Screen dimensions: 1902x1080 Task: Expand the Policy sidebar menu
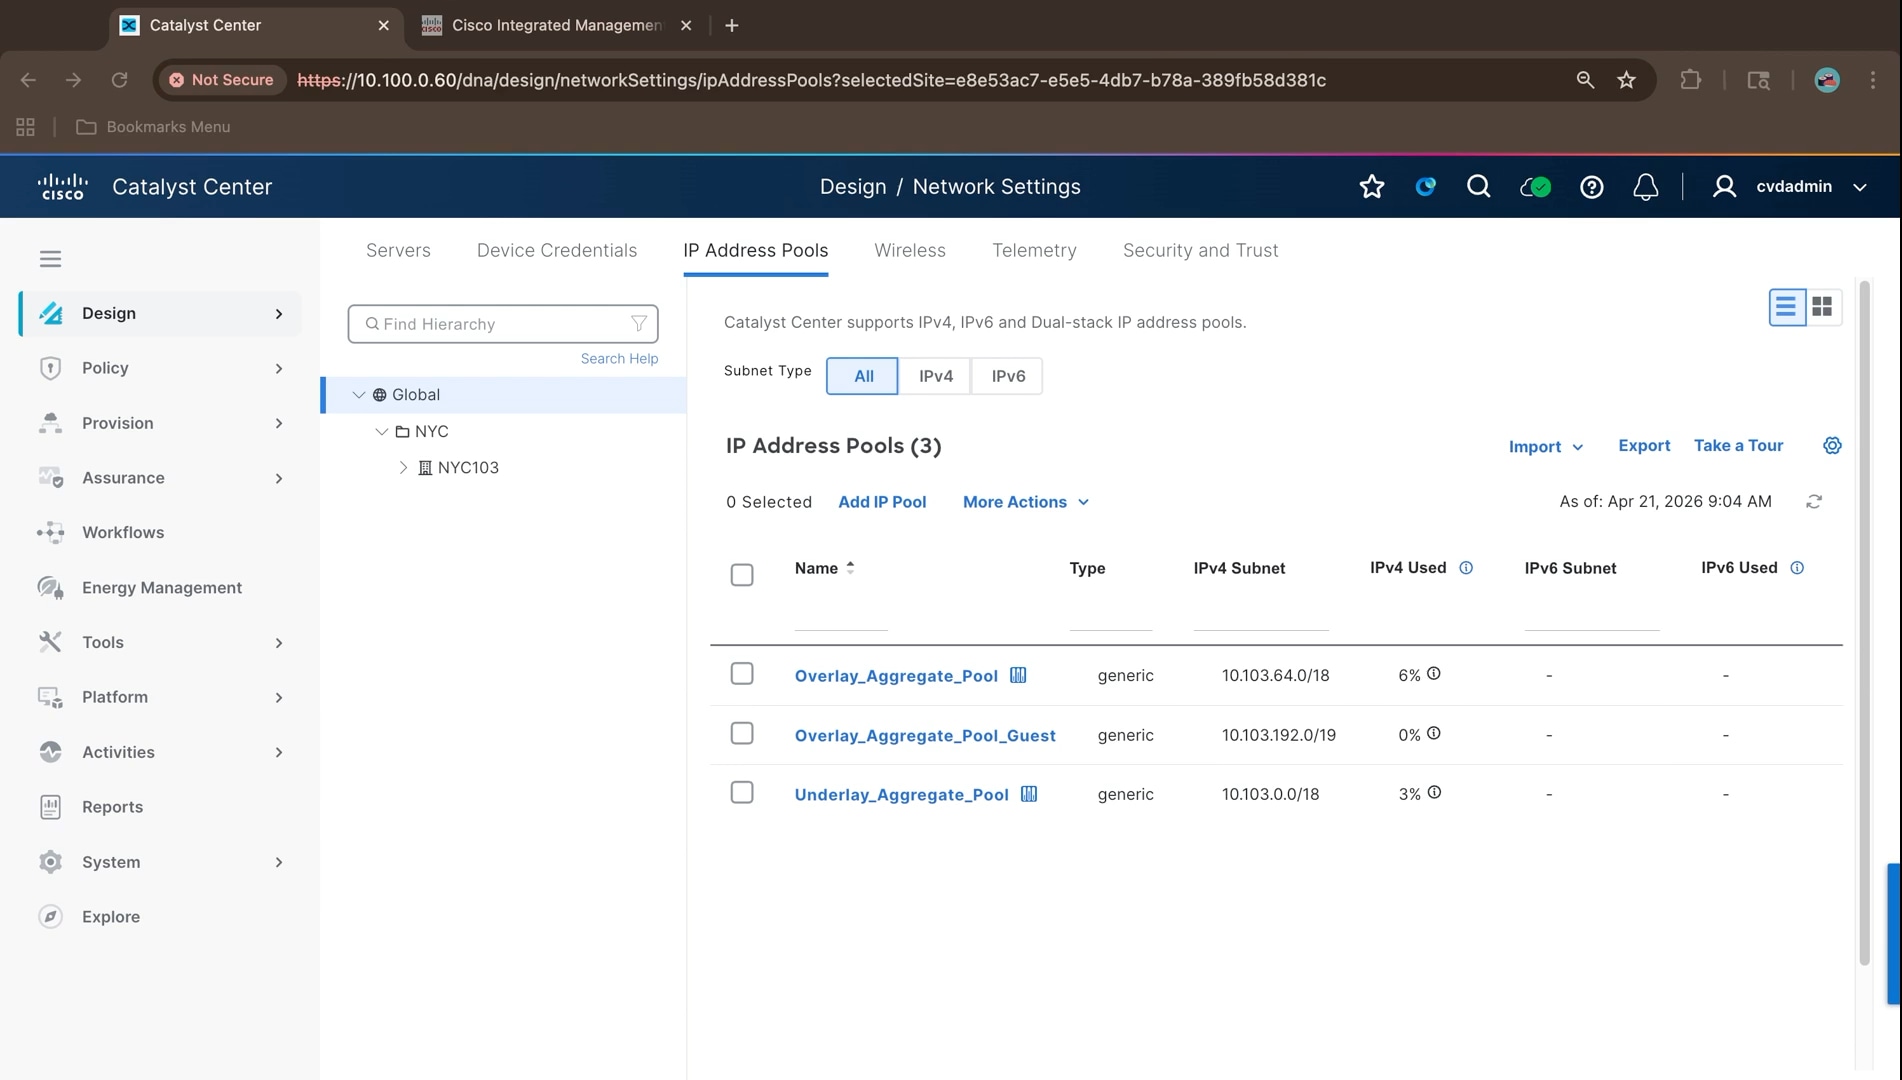[x=160, y=368]
